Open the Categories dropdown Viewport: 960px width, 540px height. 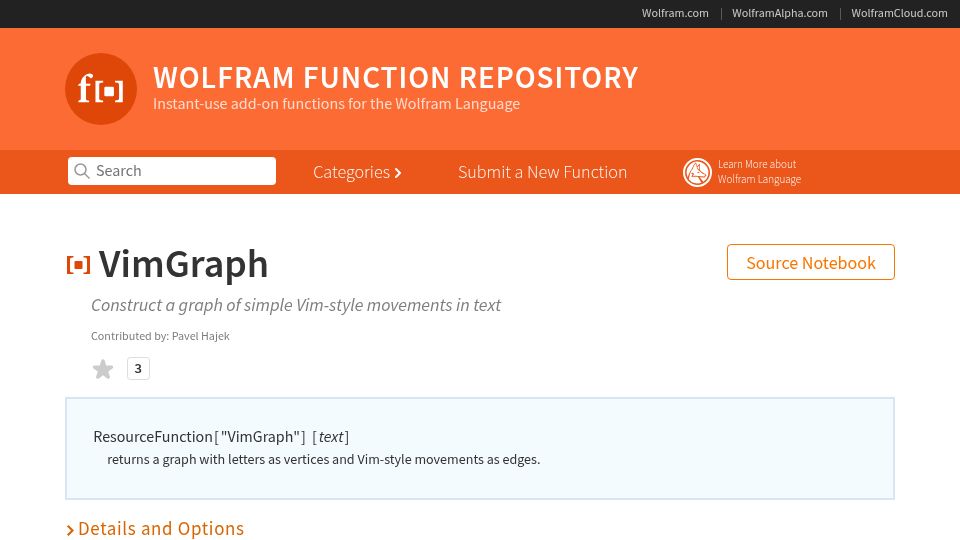[x=357, y=172]
